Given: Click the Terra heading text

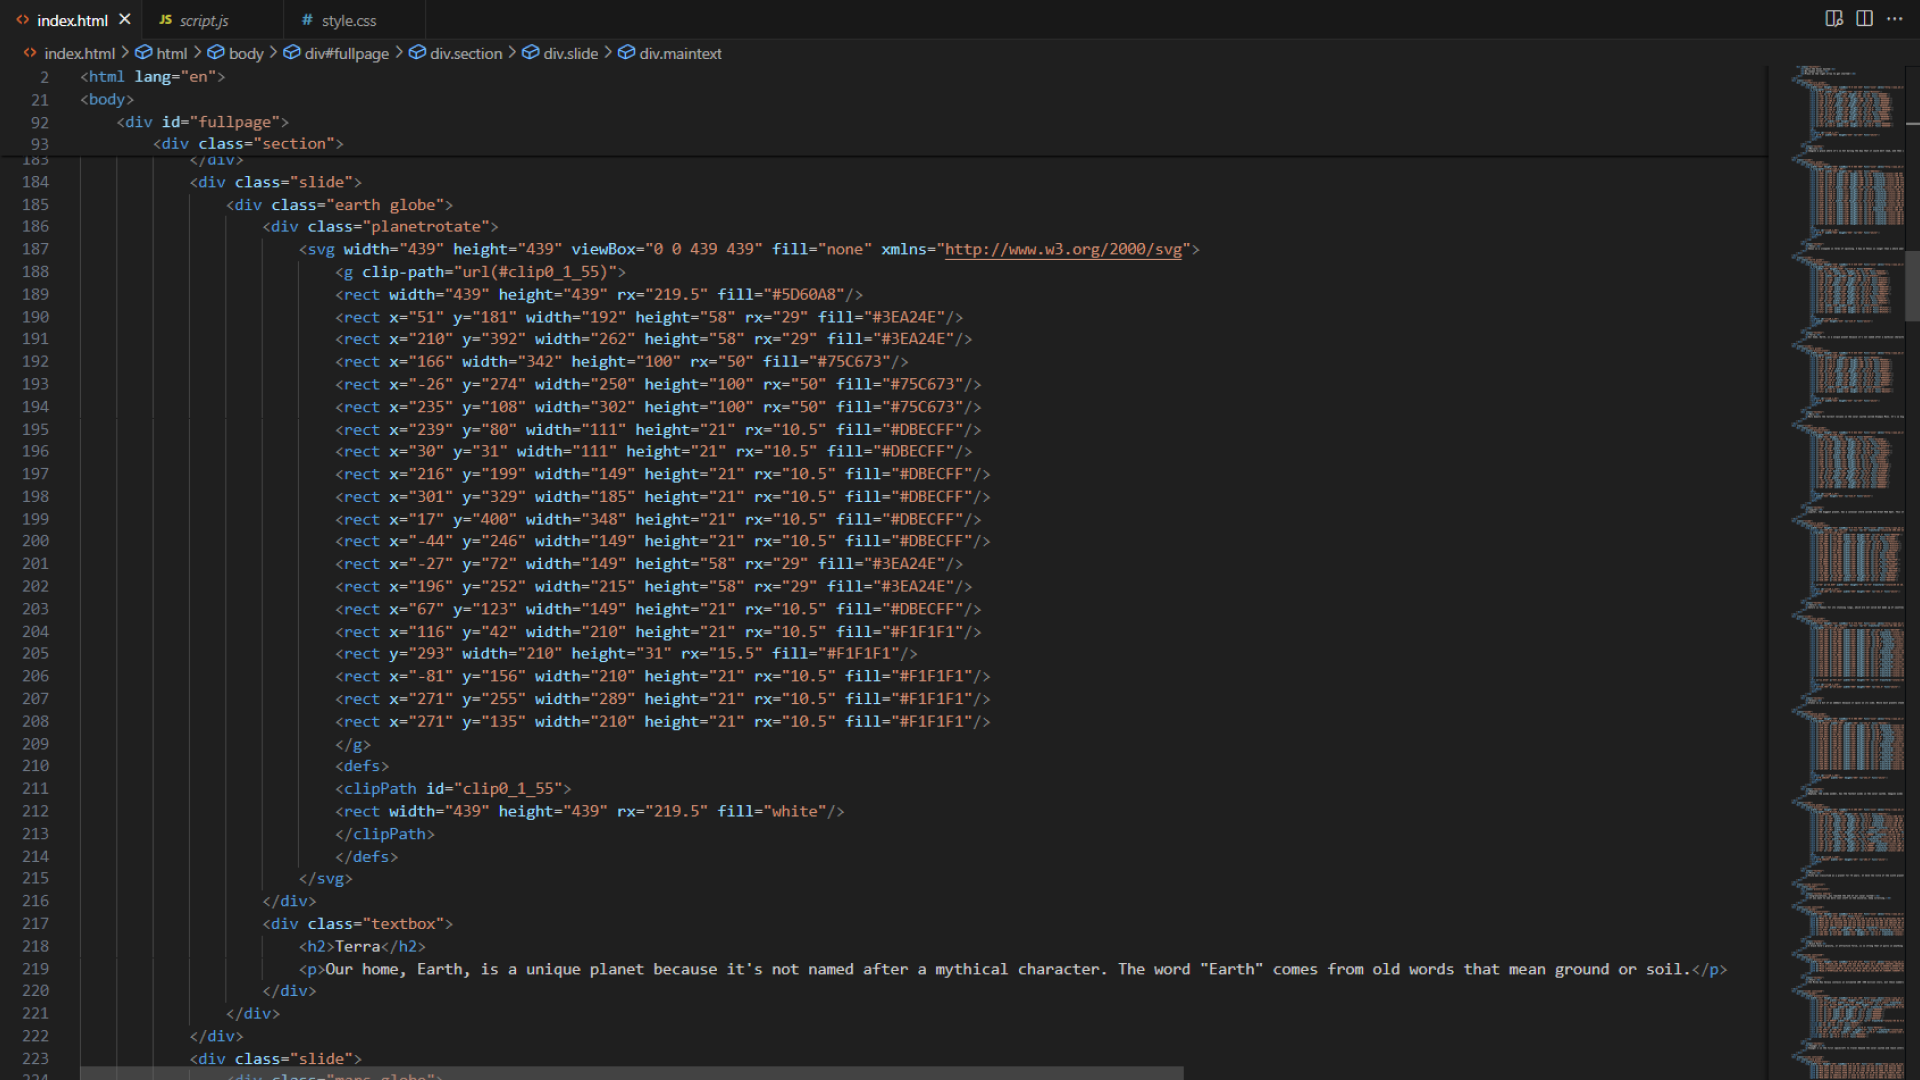Looking at the screenshot, I should tap(357, 947).
